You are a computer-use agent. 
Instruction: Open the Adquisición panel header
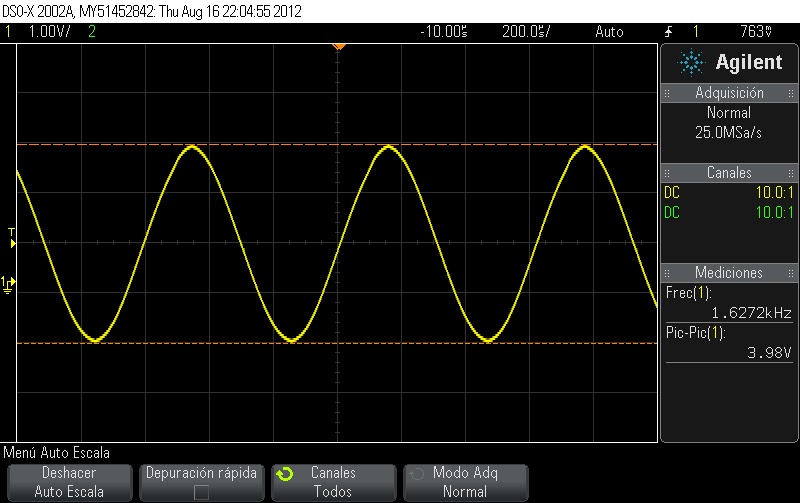(729, 93)
